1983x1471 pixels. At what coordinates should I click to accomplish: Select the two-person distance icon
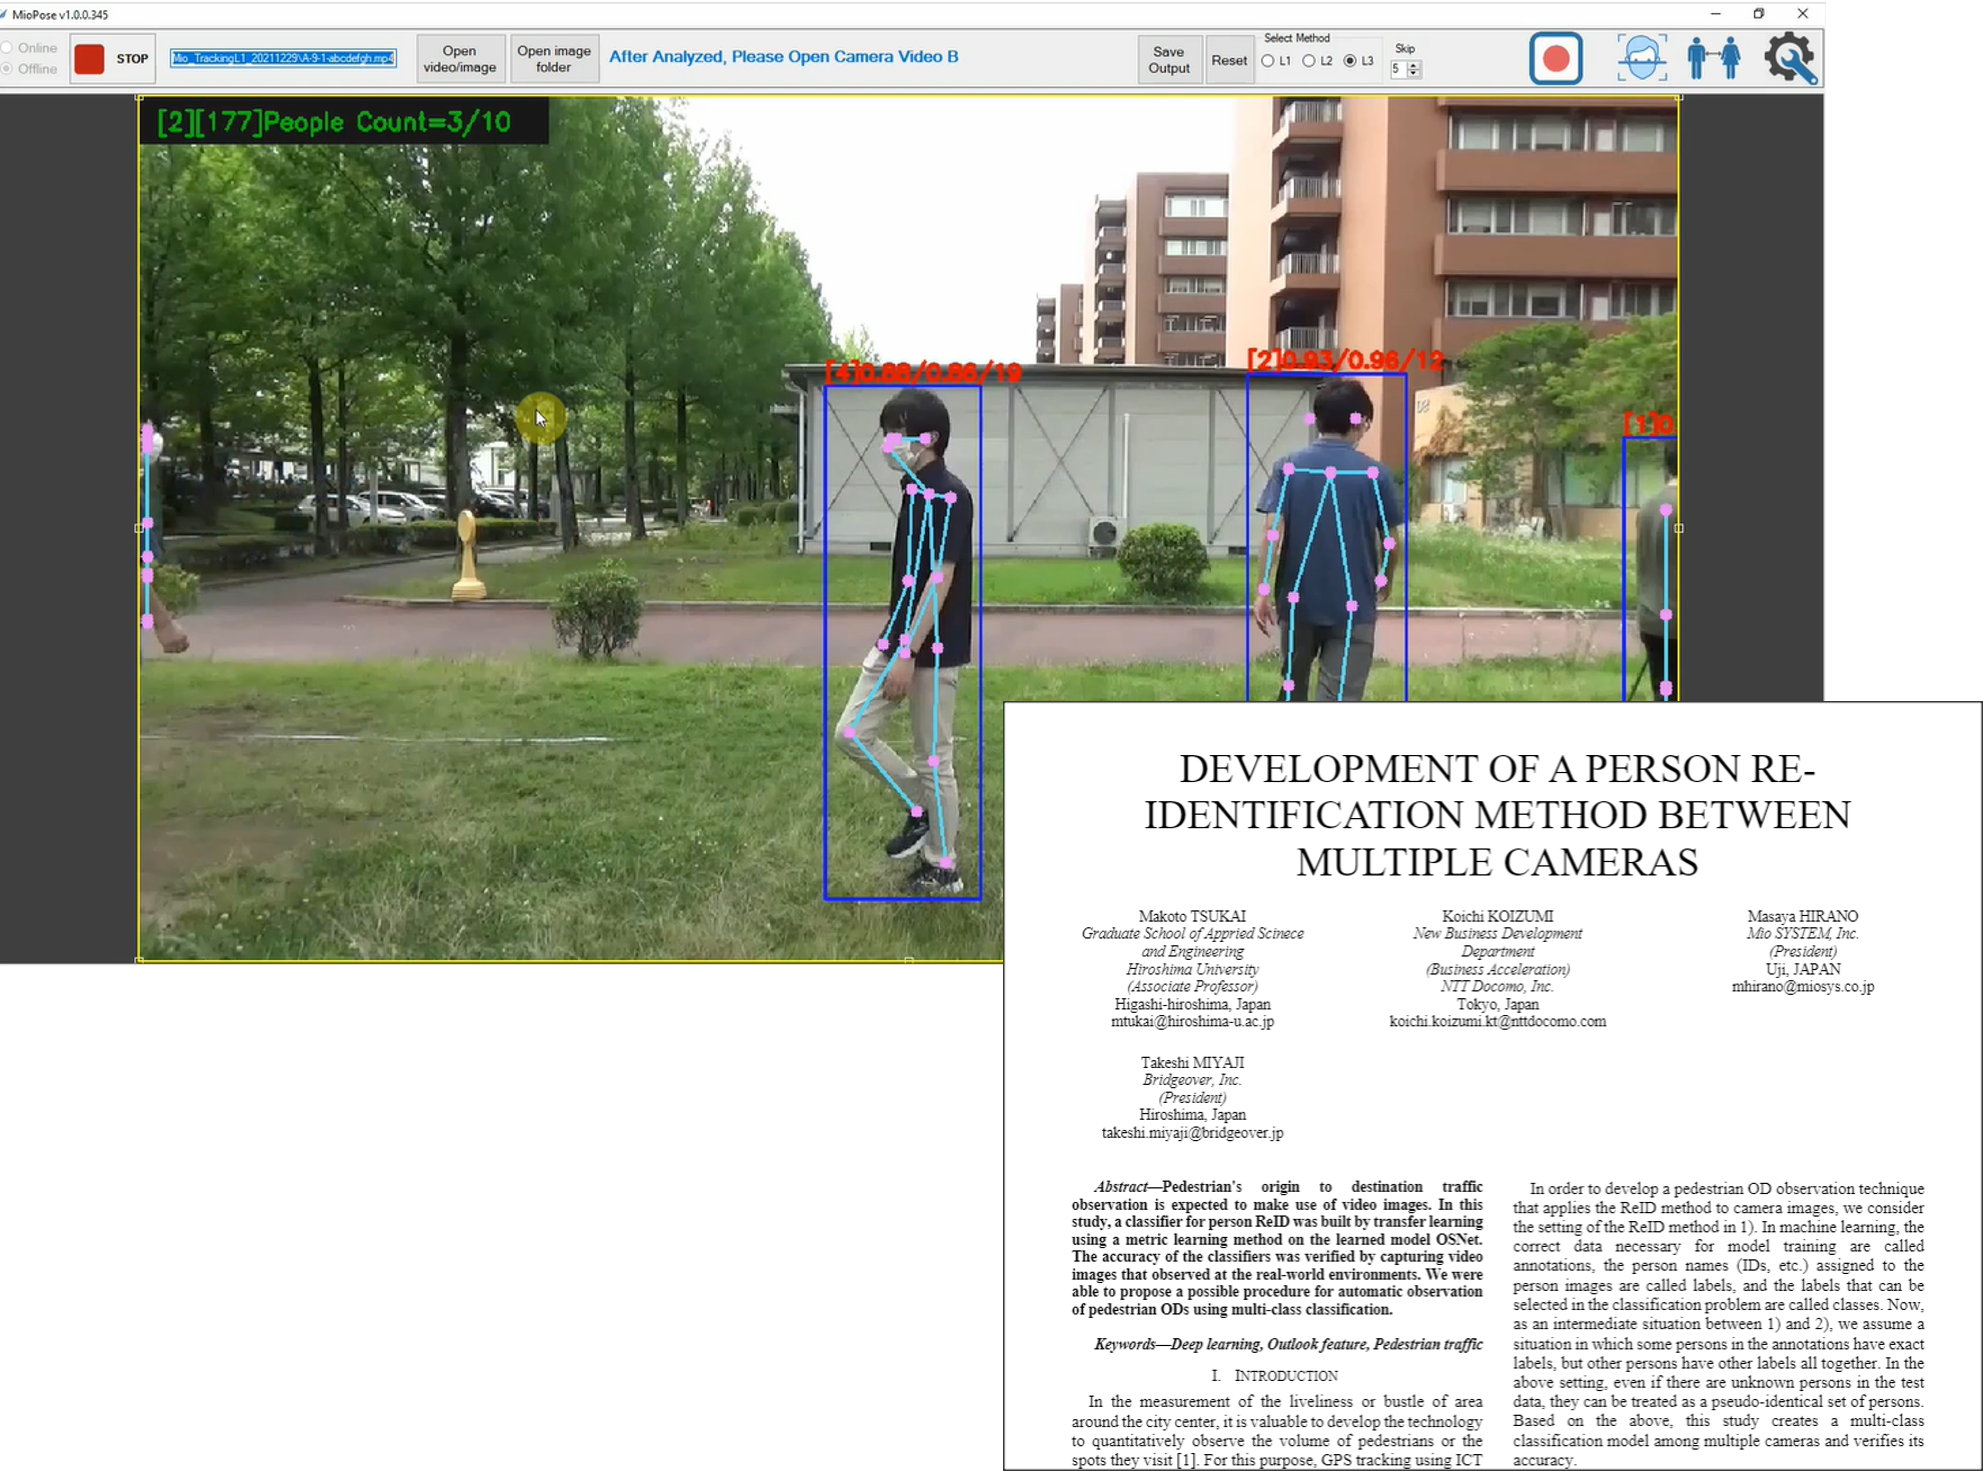click(x=1713, y=58)
